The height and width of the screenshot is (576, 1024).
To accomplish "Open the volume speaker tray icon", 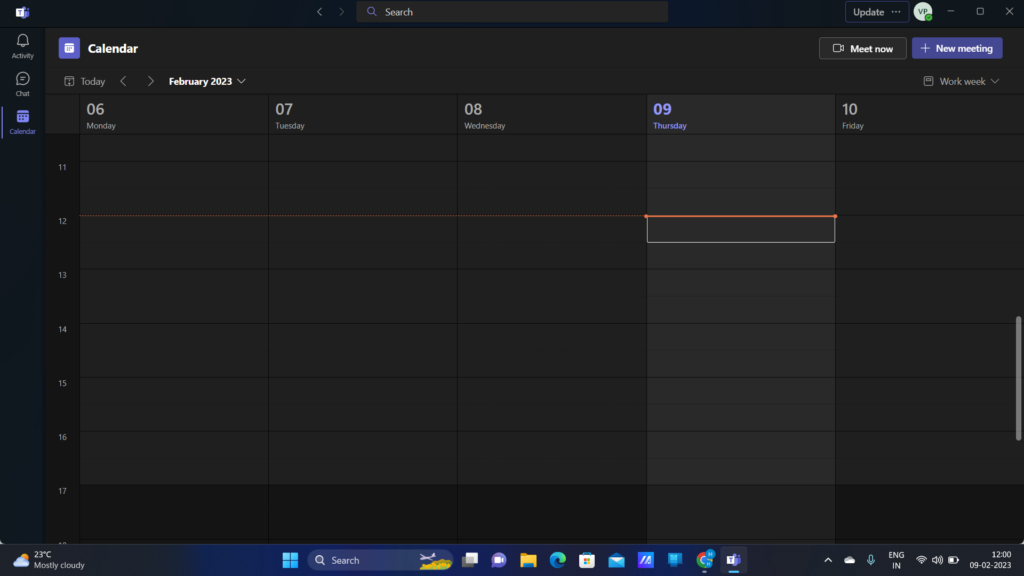I will (937, 560).
